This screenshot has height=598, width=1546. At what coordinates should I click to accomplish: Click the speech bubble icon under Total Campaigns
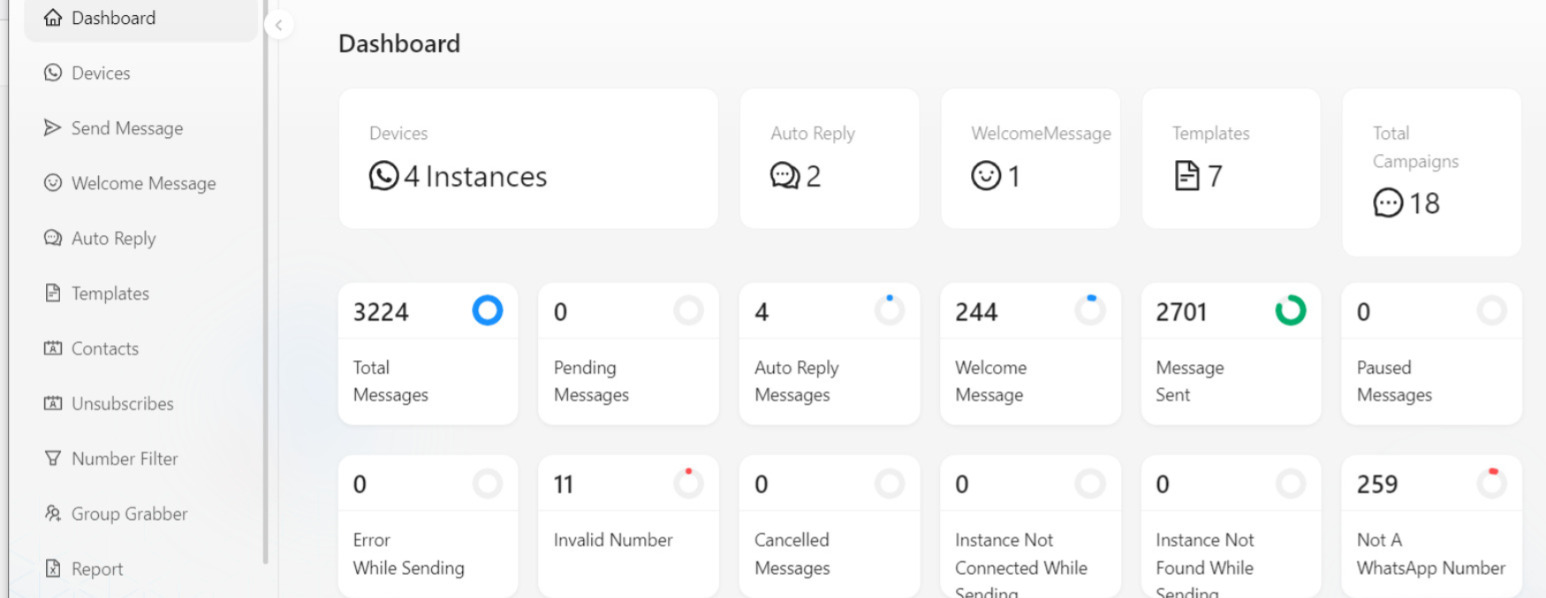(x=1387, y=204)
